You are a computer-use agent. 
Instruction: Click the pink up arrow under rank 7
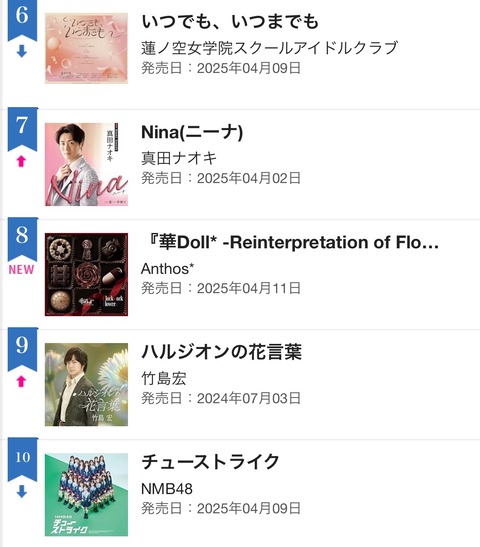coord(22,161)
